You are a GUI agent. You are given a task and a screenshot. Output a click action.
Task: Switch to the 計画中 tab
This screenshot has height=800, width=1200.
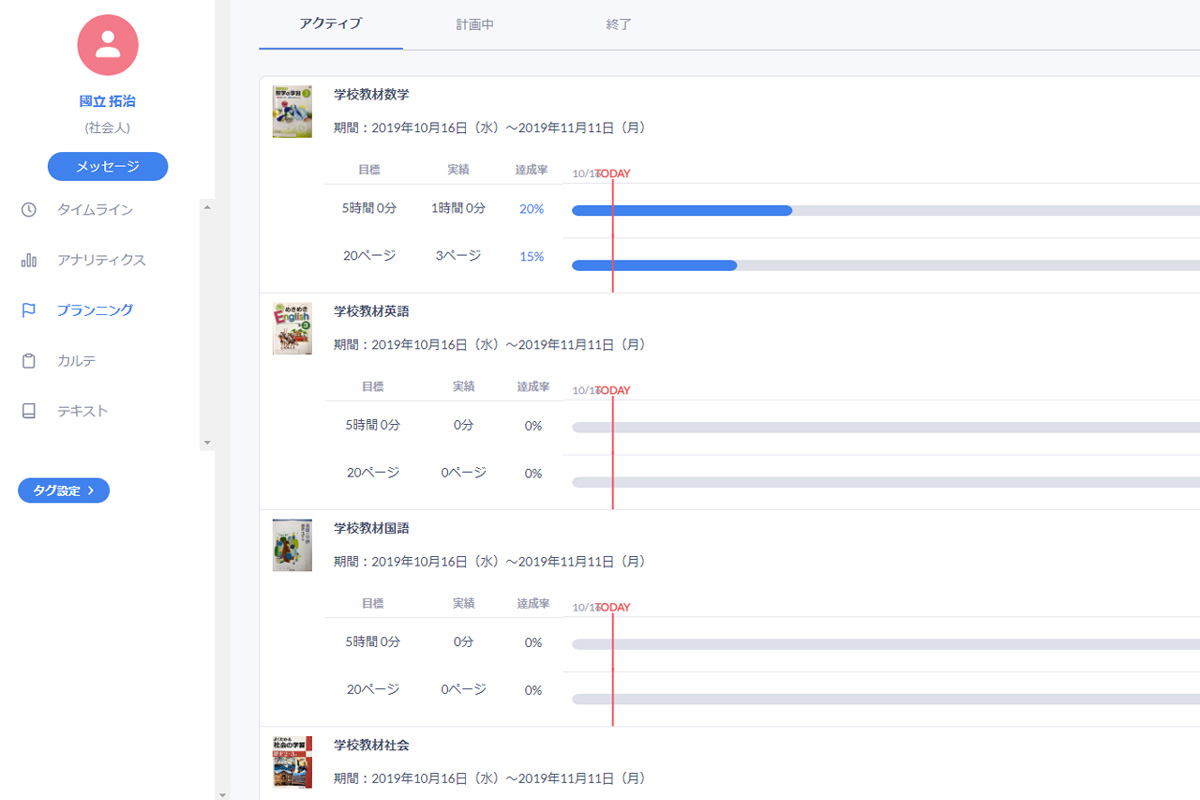tap(475, 24)
